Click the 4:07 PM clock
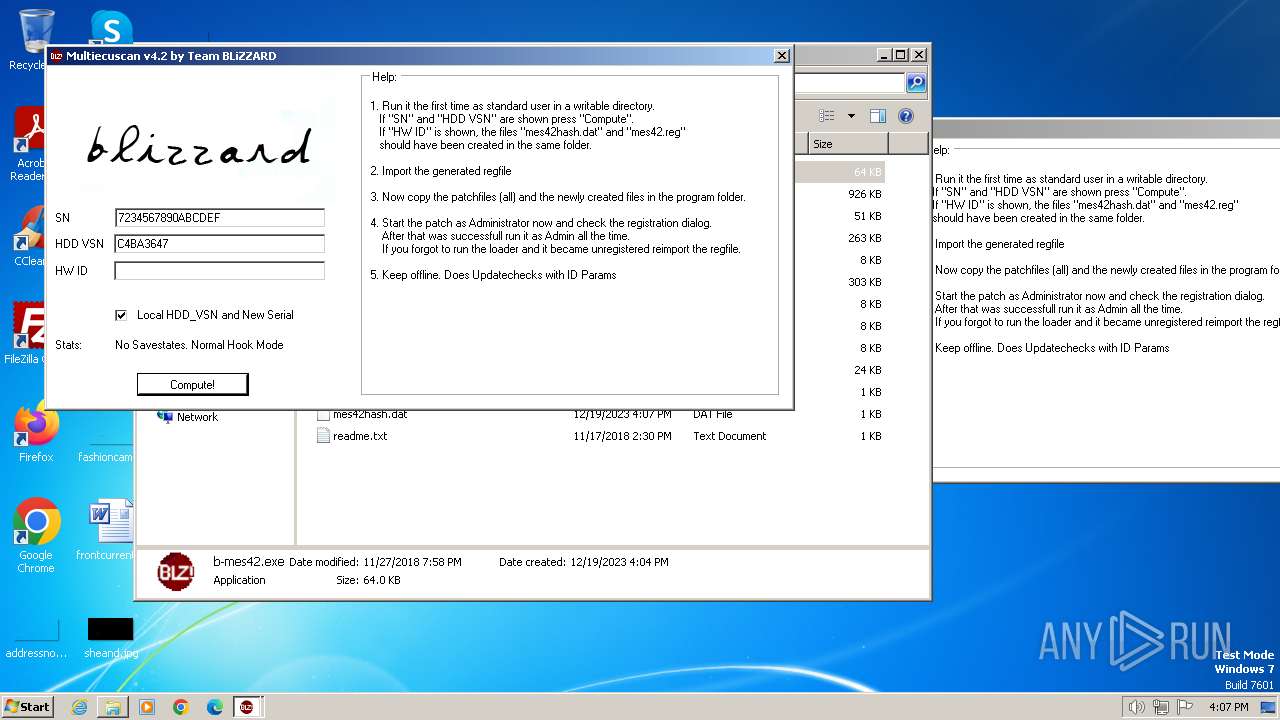This screenshot has height=720, width=1280. [1229, 707]
